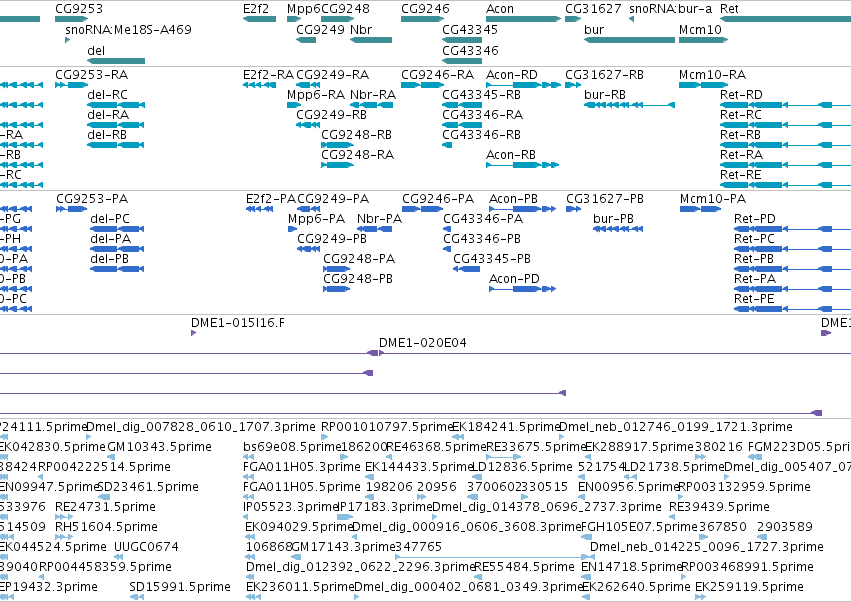
Task: Select protein Mcm10-PA
Action: pos(701,209)
